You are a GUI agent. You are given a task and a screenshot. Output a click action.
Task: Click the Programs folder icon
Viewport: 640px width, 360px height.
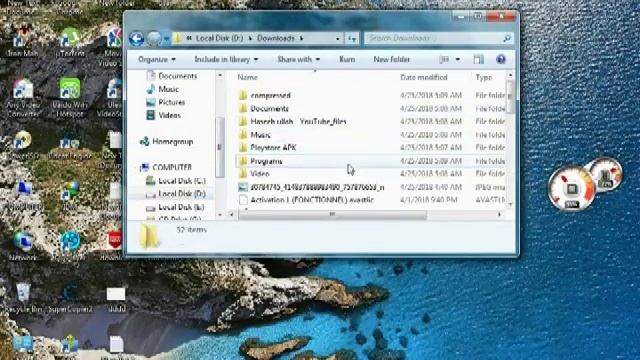[x=243, y=161]
